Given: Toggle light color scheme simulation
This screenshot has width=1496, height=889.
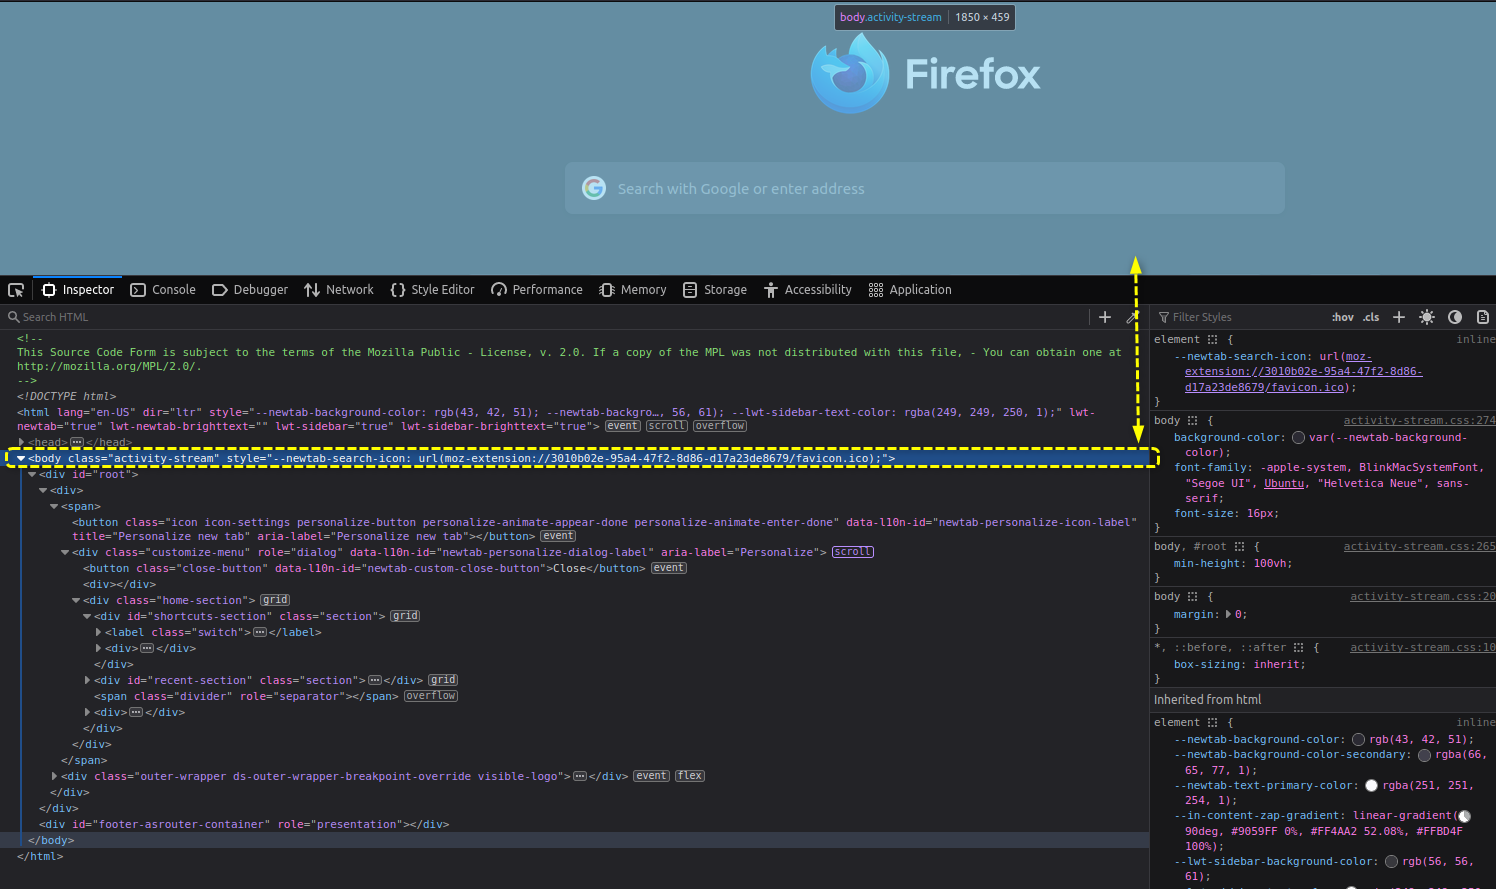Looking at the screenshot, I should tap(1427, 317).
